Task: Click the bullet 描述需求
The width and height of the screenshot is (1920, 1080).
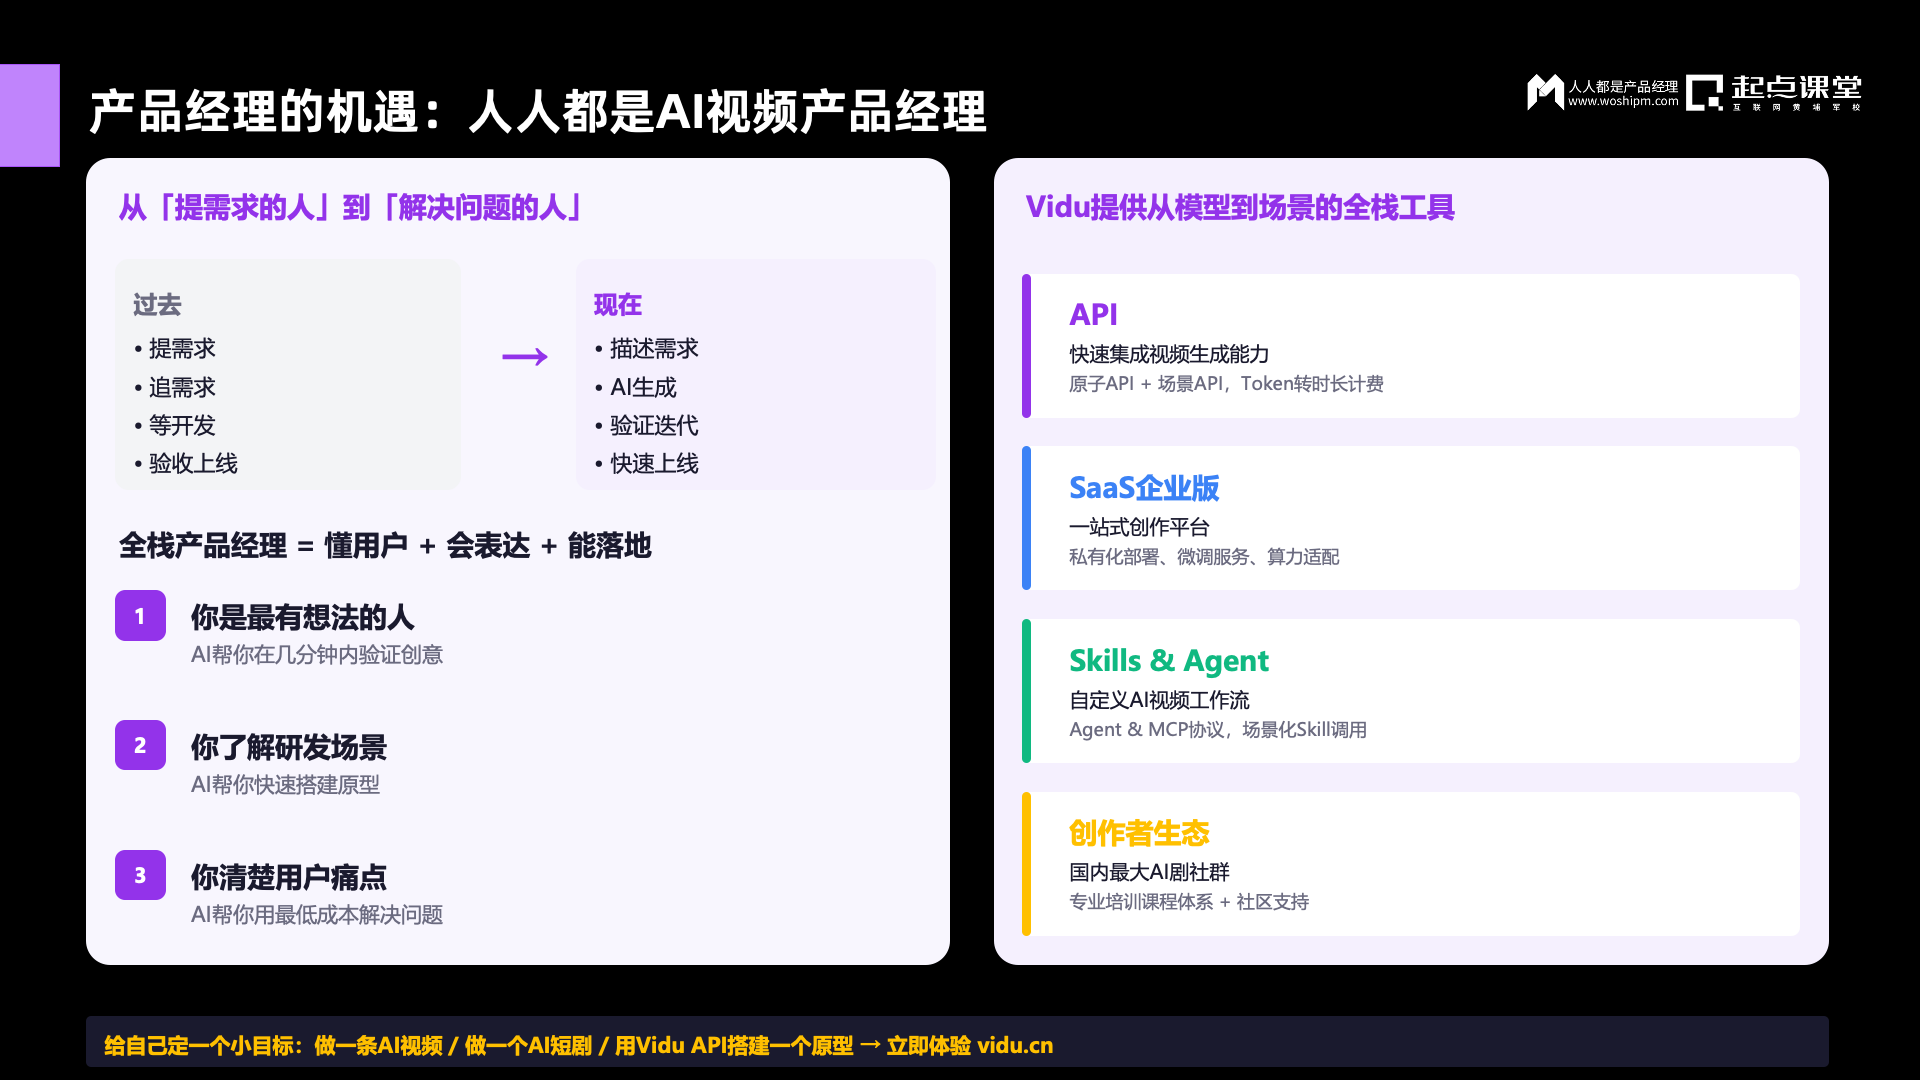Action: click(647, 349)
